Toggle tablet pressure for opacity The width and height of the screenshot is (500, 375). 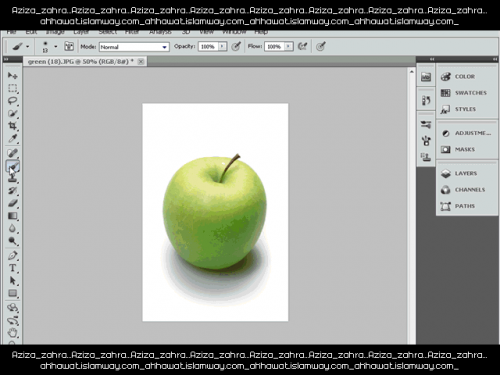(236, 46)
